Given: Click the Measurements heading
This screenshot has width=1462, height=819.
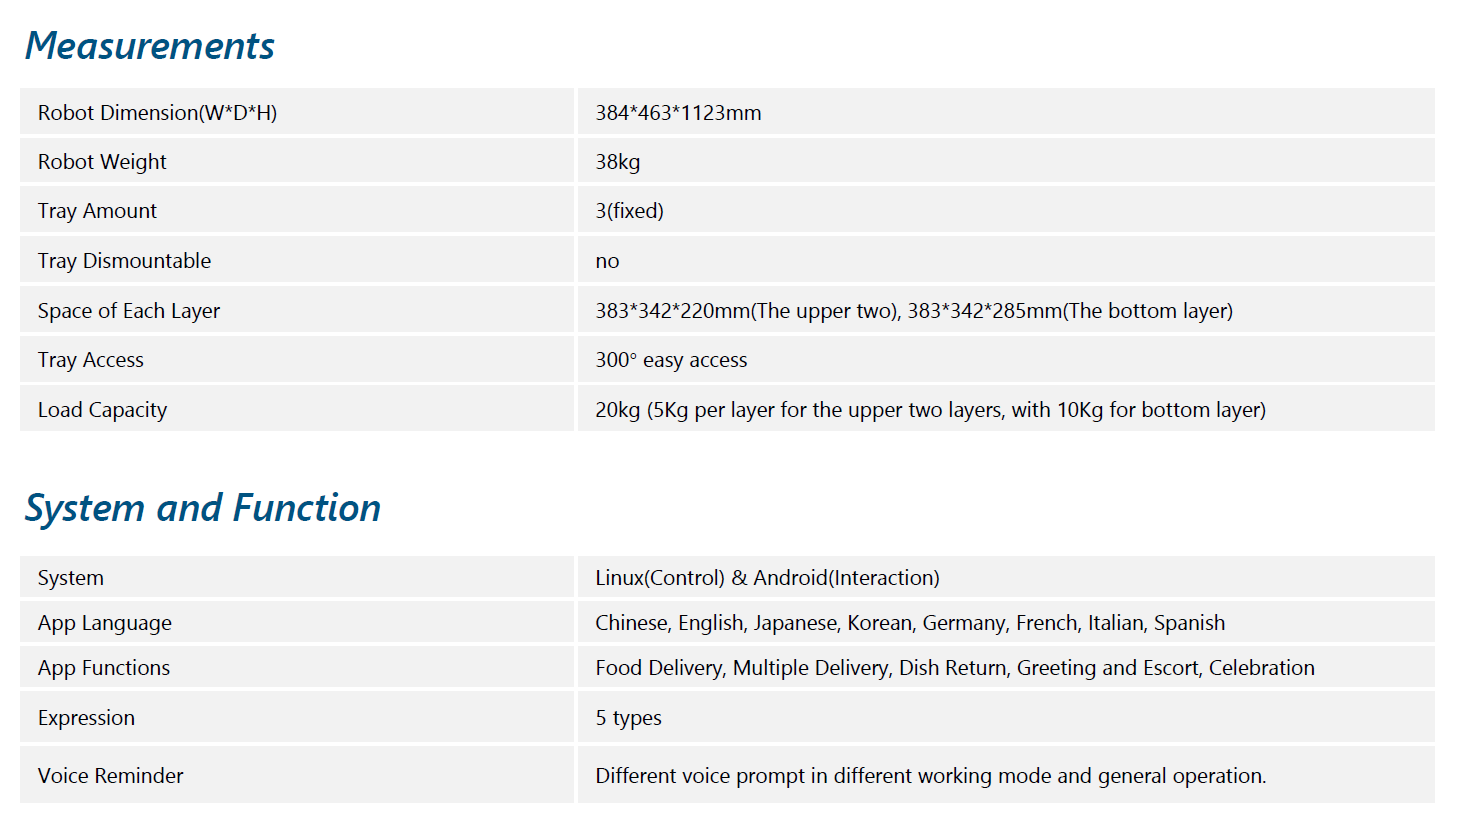Looking at the screenshot, I should click(x=150, y=46).
